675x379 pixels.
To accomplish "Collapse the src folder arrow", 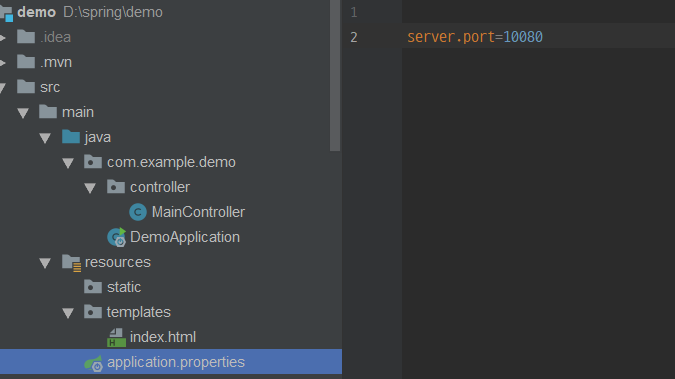I will pyautogui.click(x=3, y=88).
